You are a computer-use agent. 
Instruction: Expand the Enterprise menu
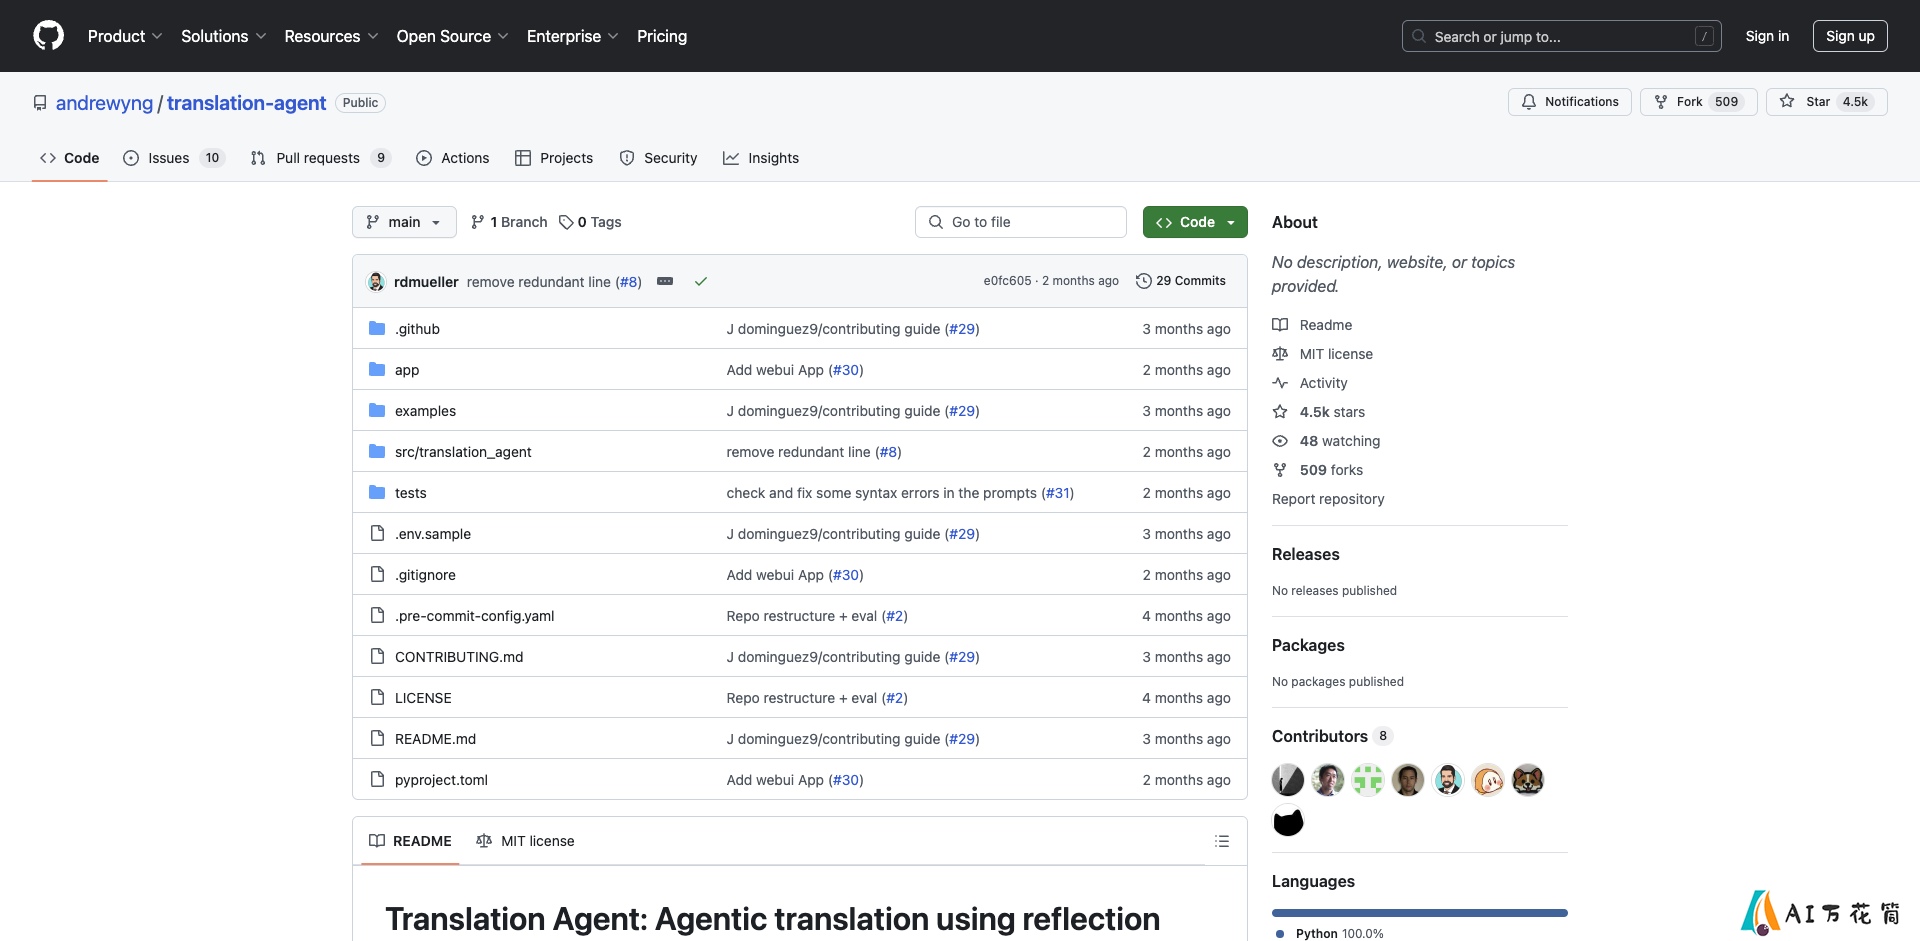572,36
